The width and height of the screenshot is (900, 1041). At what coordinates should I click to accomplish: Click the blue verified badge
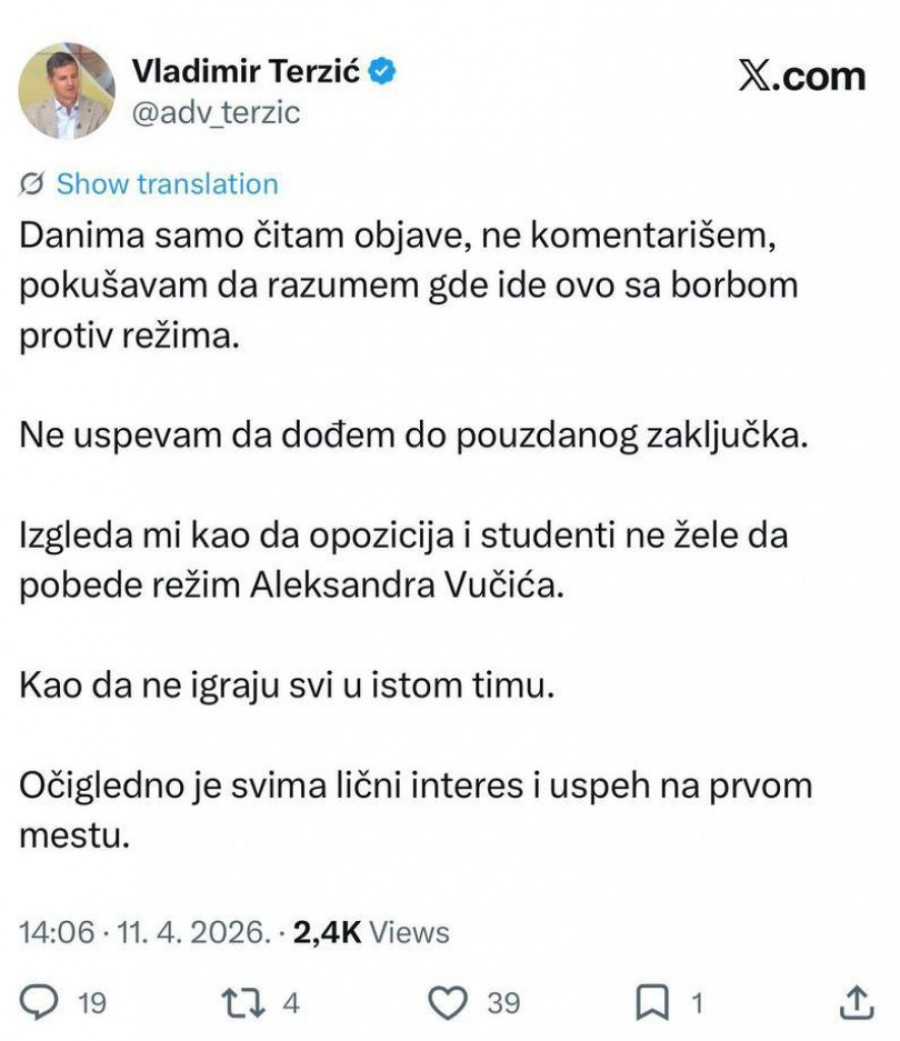click(x=387, y=72)
